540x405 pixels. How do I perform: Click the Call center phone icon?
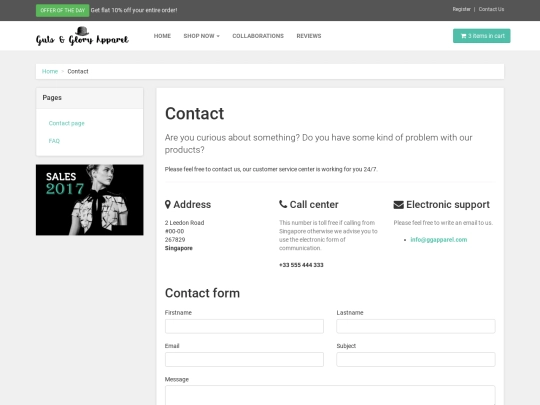pos(283,204)
